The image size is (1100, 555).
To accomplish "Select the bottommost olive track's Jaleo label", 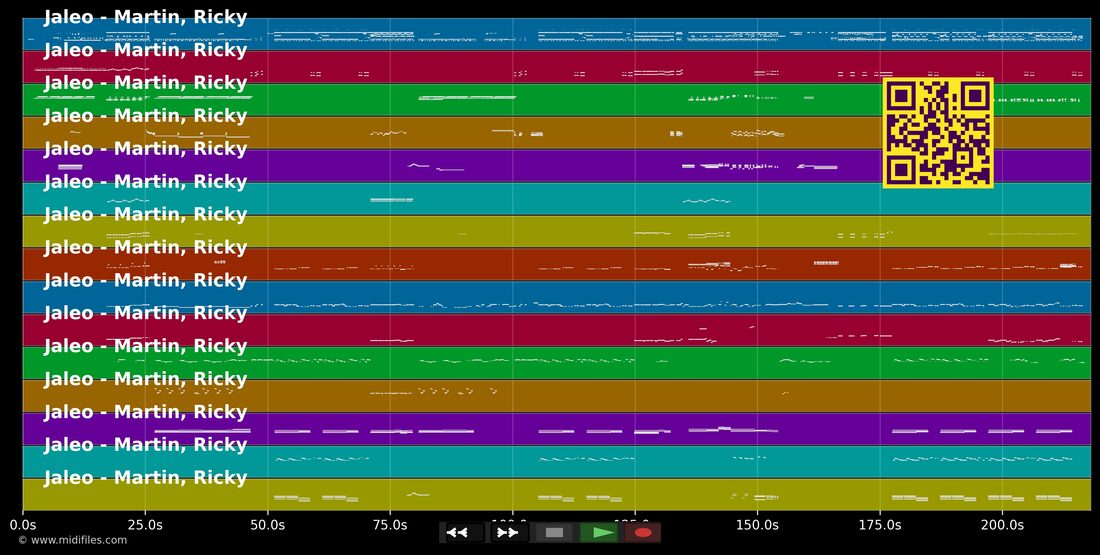I will [x=145, y=478].
